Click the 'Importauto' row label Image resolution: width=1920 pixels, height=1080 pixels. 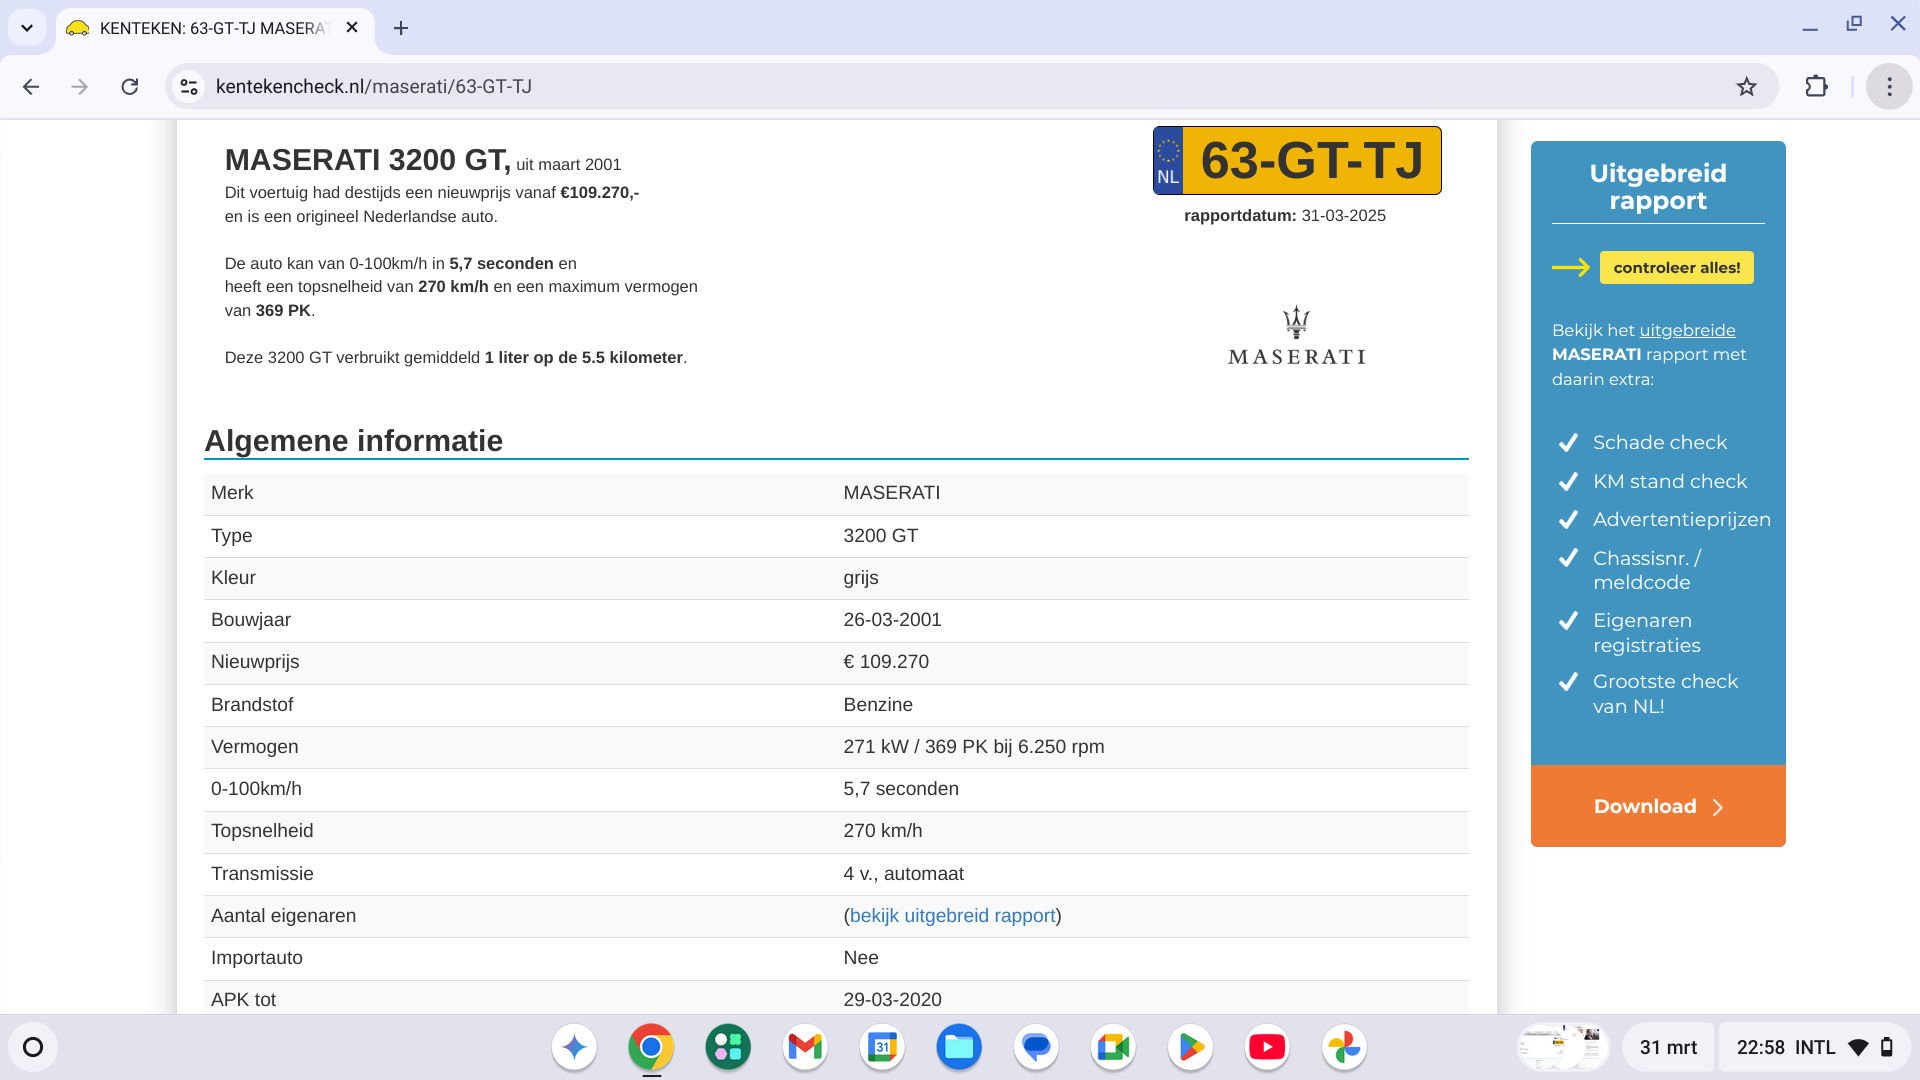tap(257, 958)
